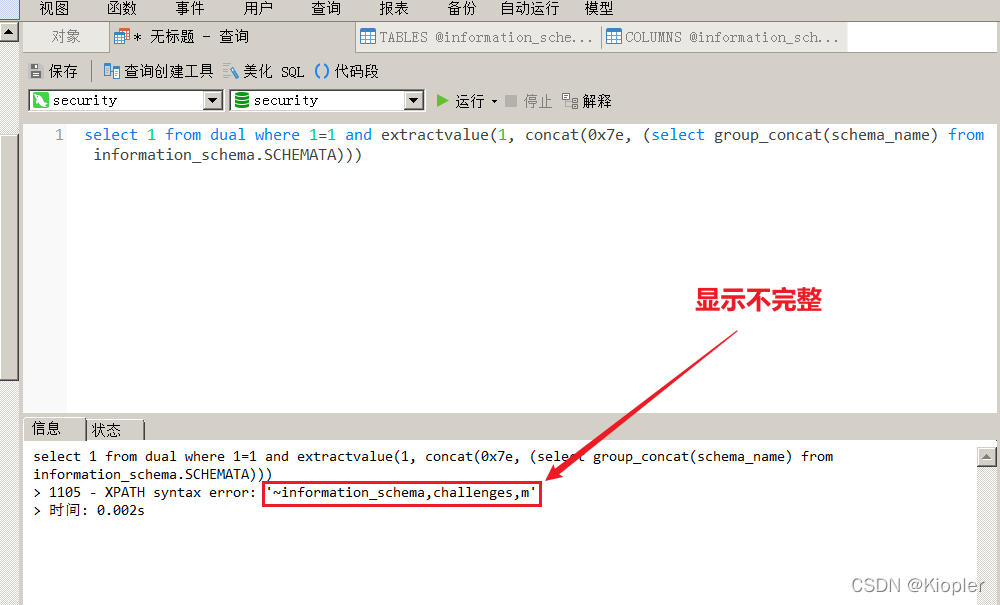Open the database selector dropdown showing security

[412, 100]
